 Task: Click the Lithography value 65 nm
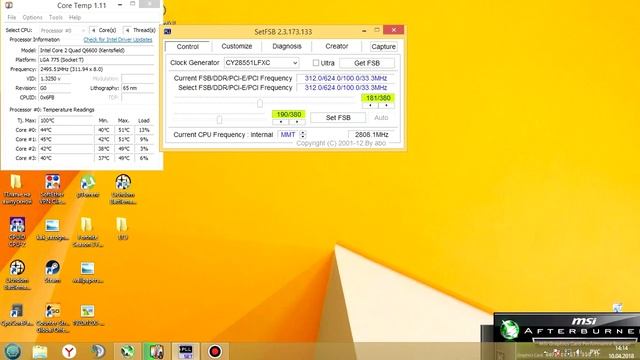tap(138, 88)
